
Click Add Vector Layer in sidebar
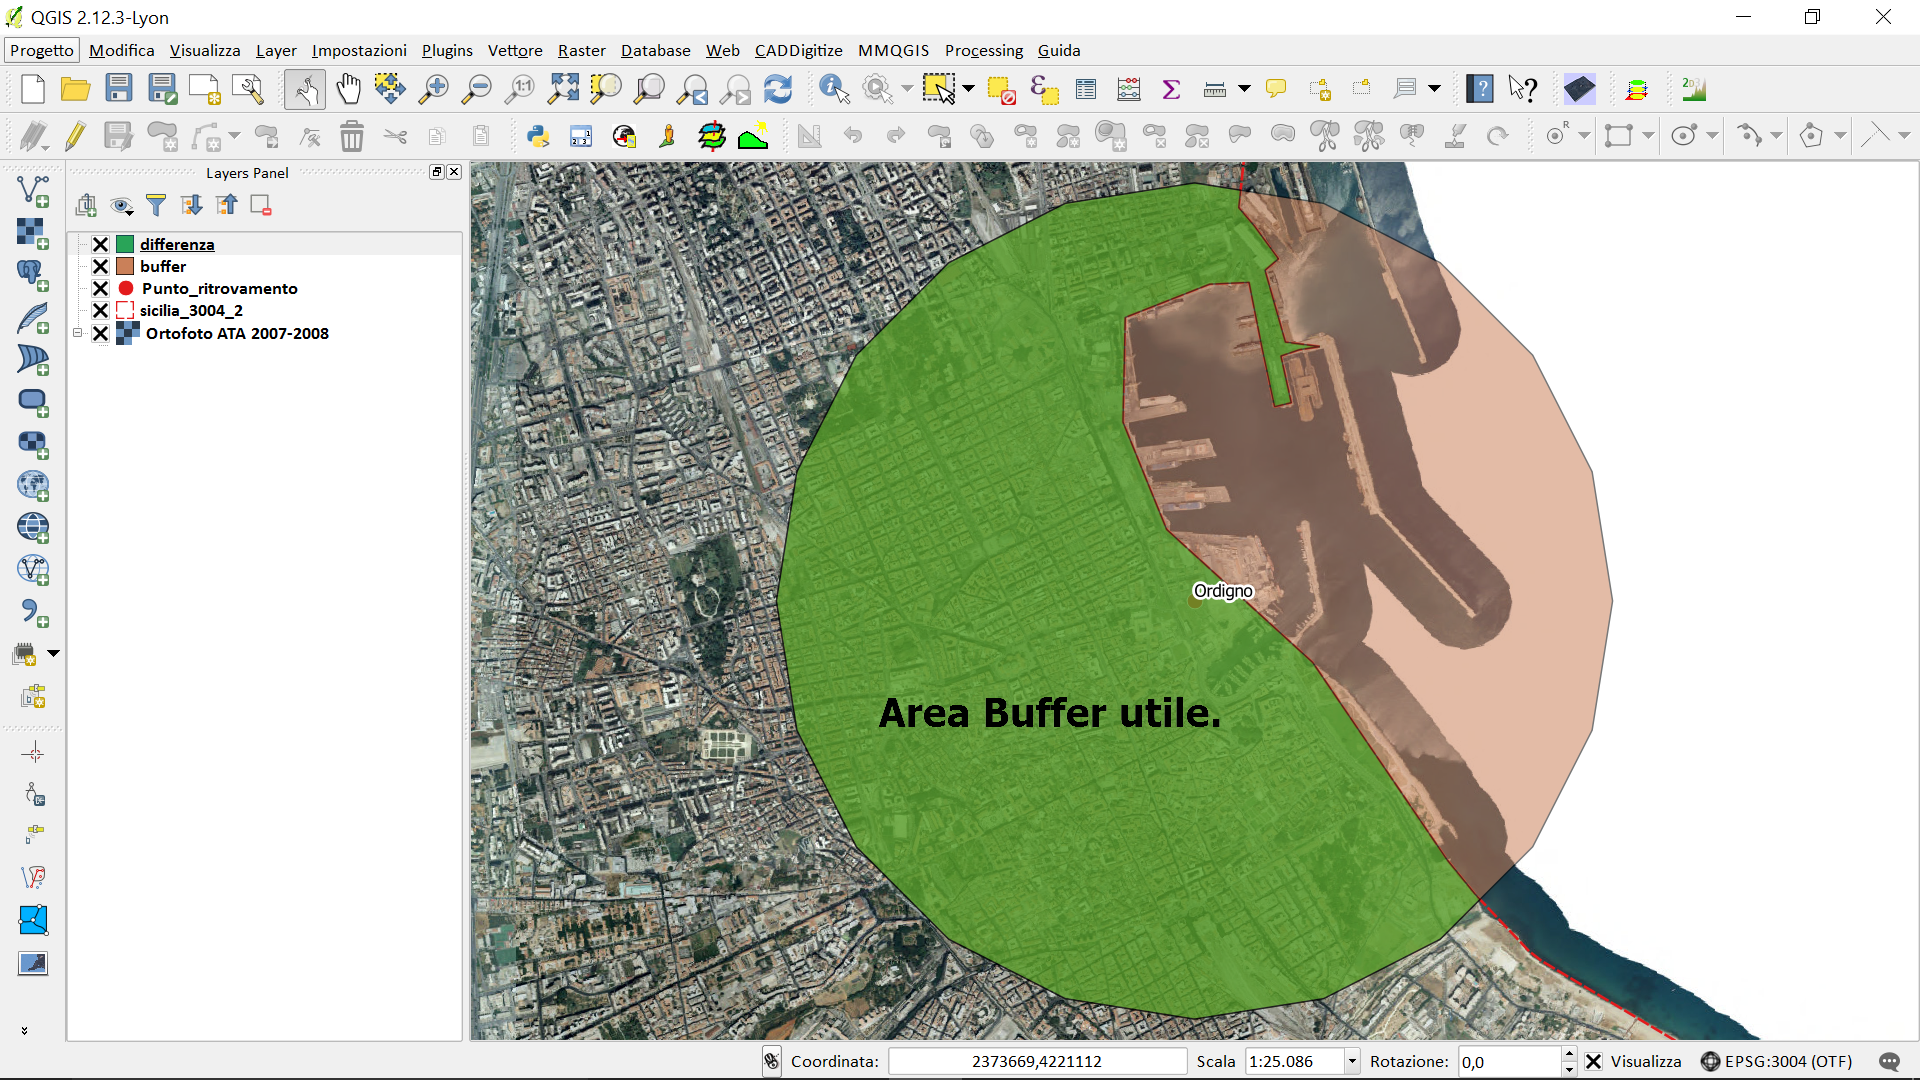pyautogui.click(x=32, y=190)
